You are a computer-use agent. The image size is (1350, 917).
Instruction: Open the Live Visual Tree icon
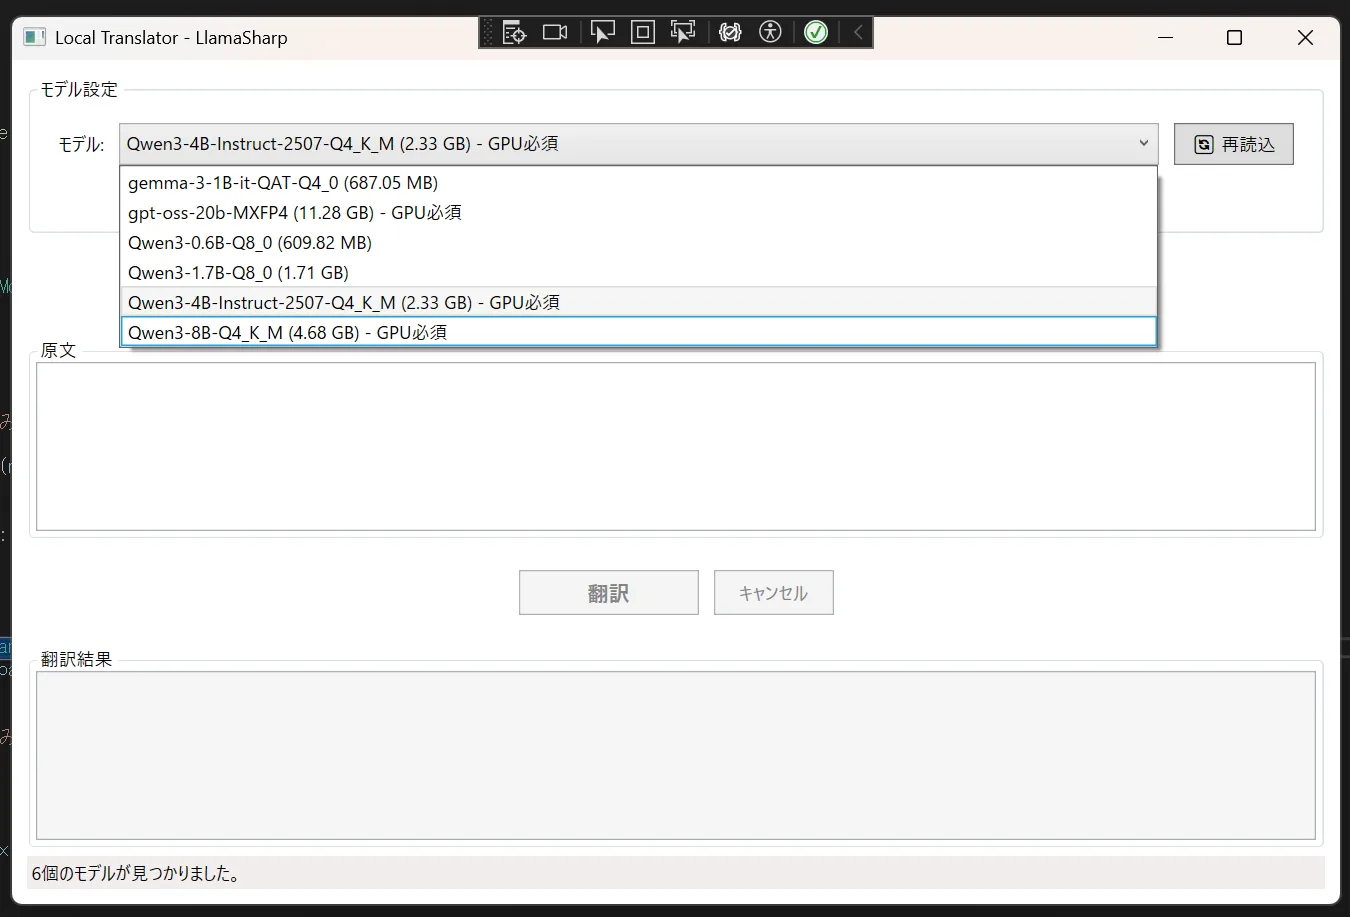click(514, 33)
